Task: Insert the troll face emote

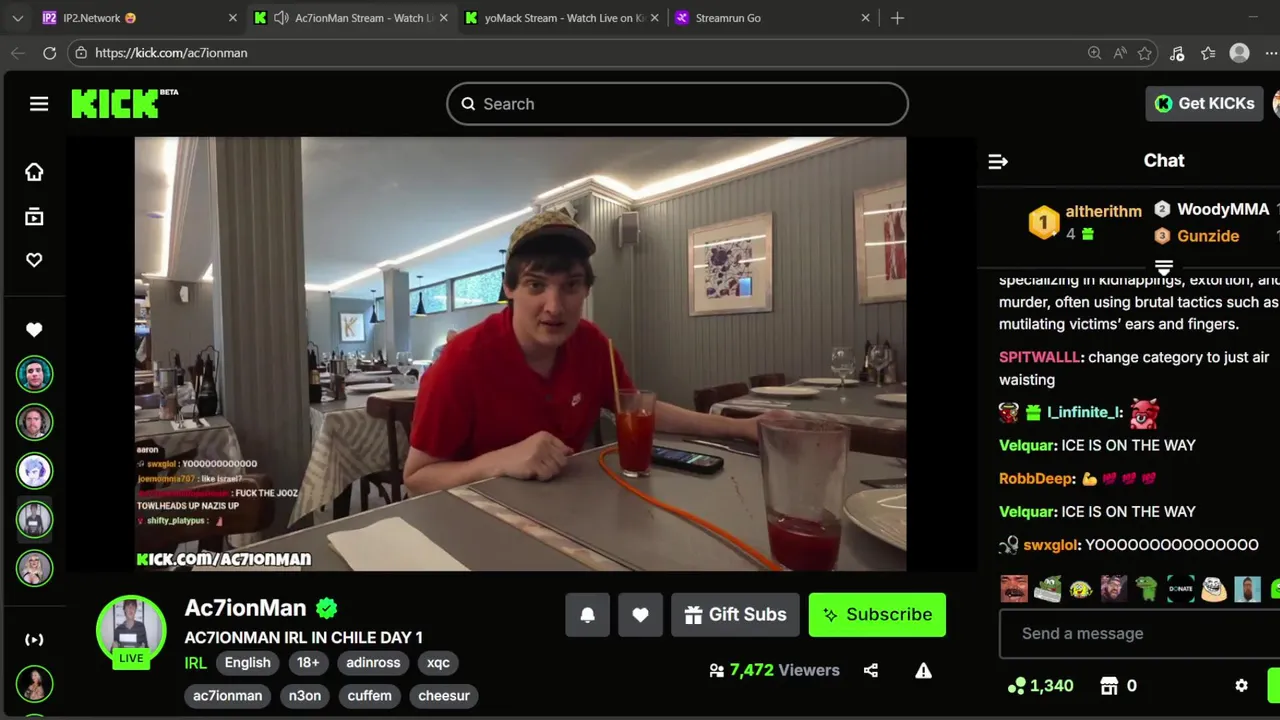Action: [x=1214, y=589]
